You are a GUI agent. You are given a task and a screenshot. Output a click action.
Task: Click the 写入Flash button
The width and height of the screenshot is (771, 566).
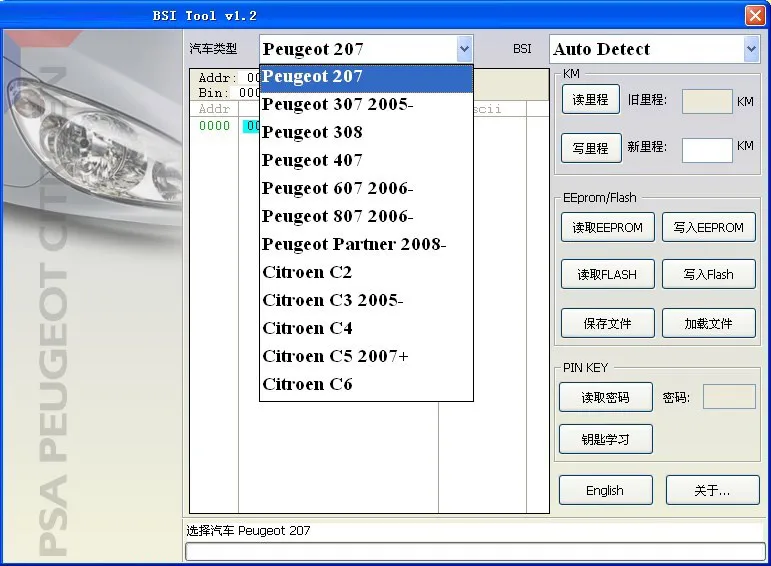click(x=709, y=274)
